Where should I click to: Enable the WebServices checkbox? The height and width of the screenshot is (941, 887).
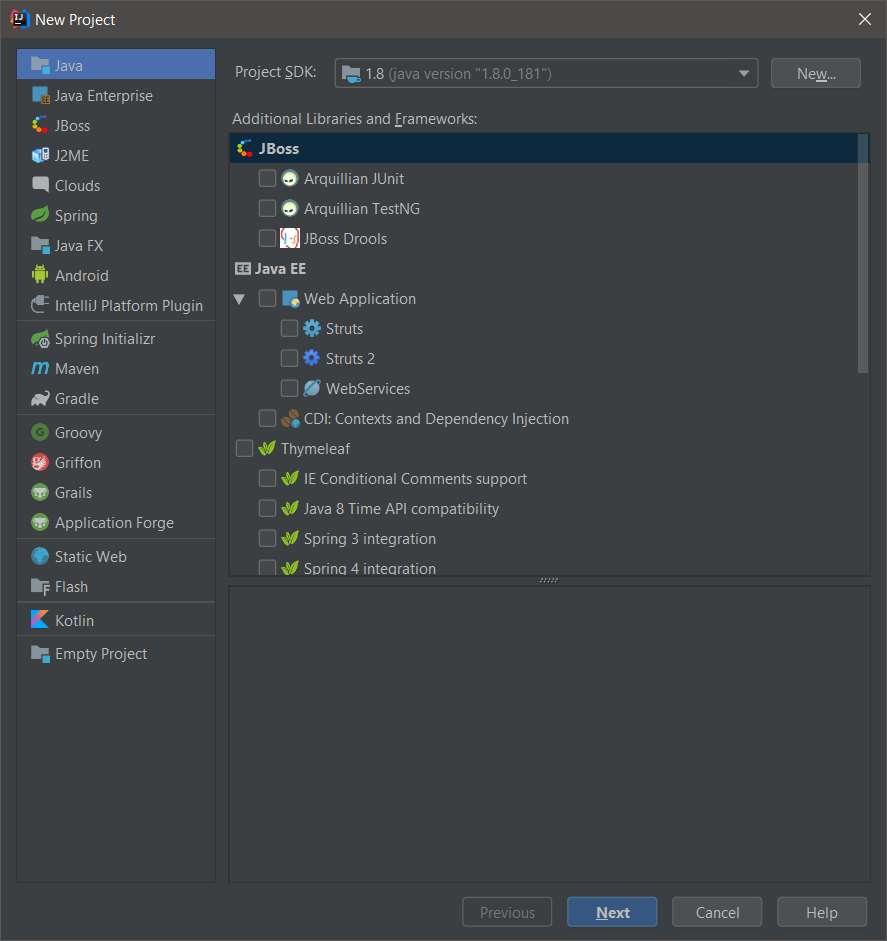tap(289, 388)
